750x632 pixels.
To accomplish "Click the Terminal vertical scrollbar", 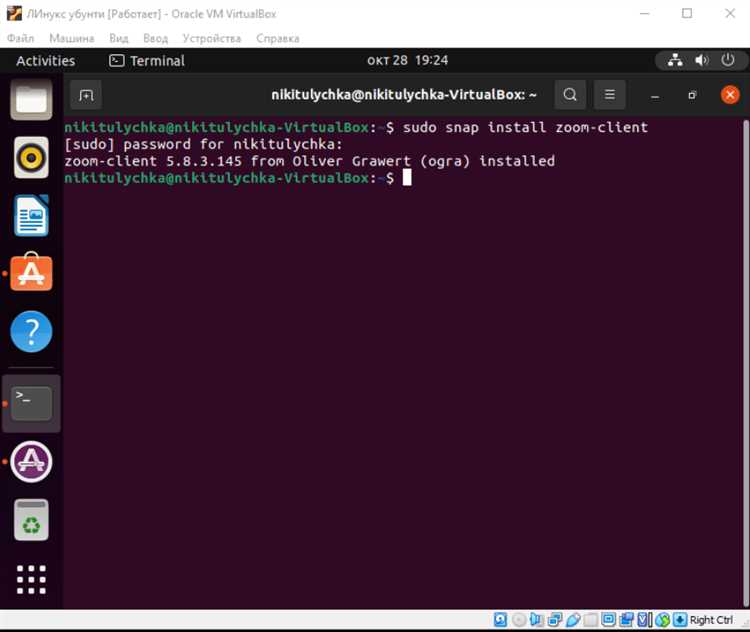I will tap(745, 362).
